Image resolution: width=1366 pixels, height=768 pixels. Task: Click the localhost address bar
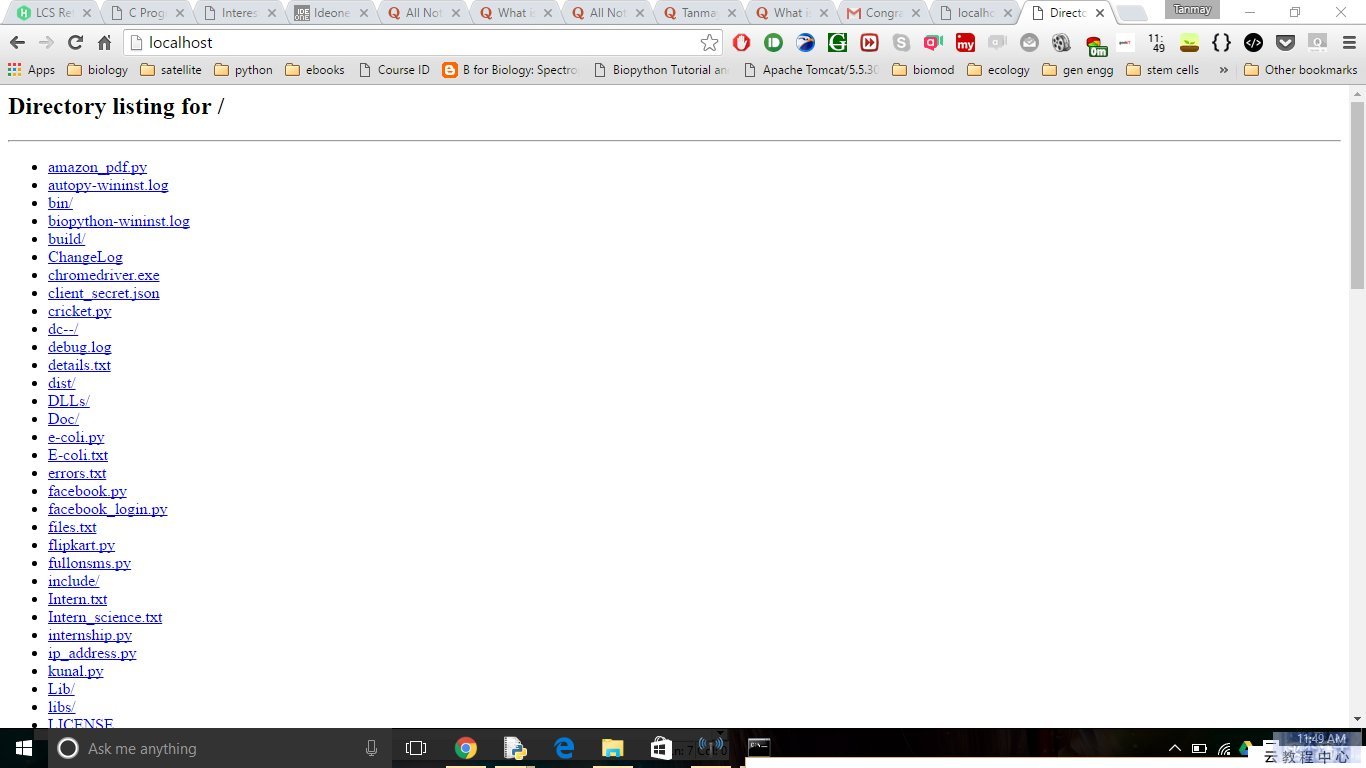pos(420,43)
